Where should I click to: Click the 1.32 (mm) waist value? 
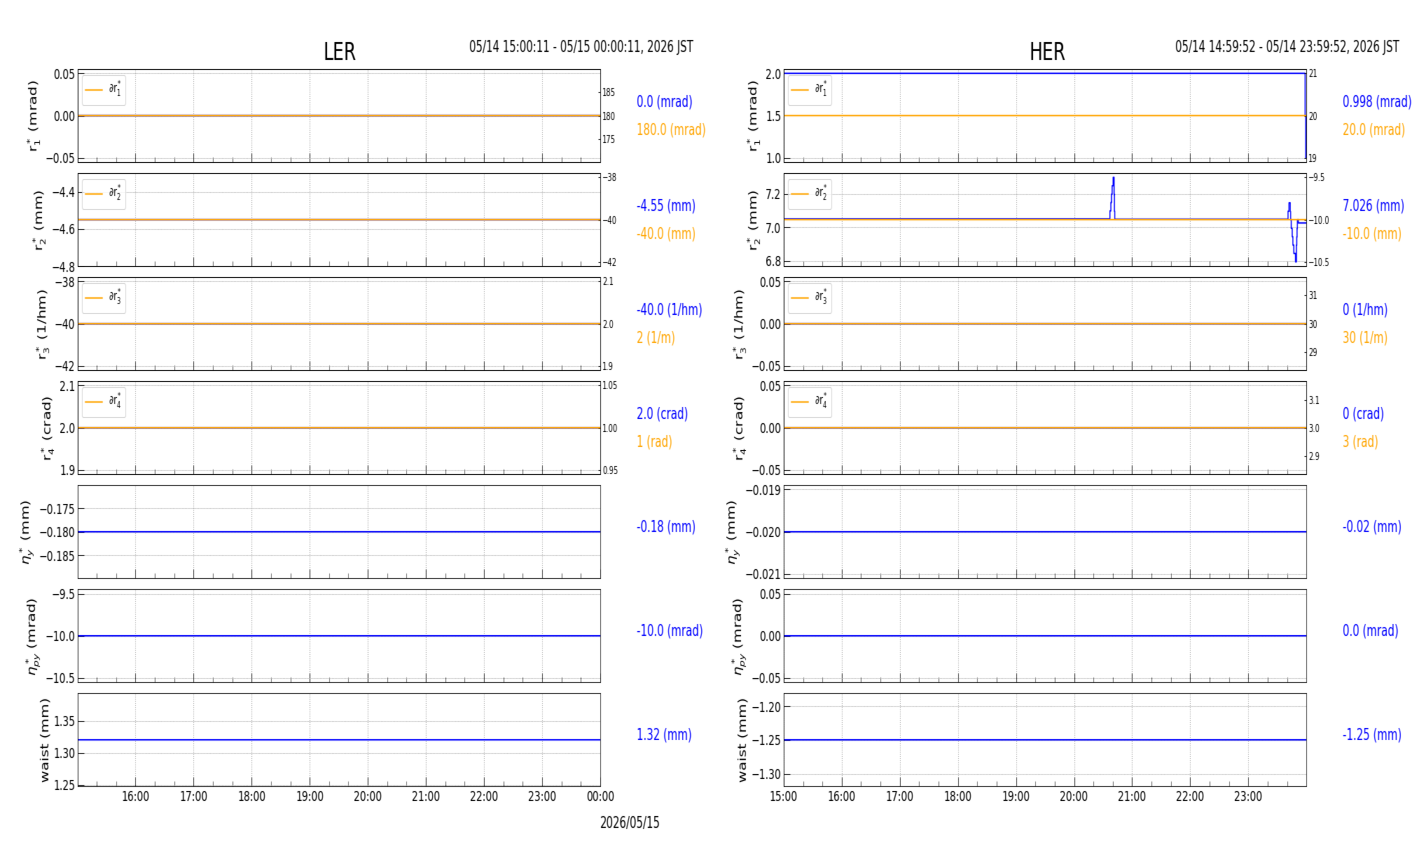coord(664,735)
